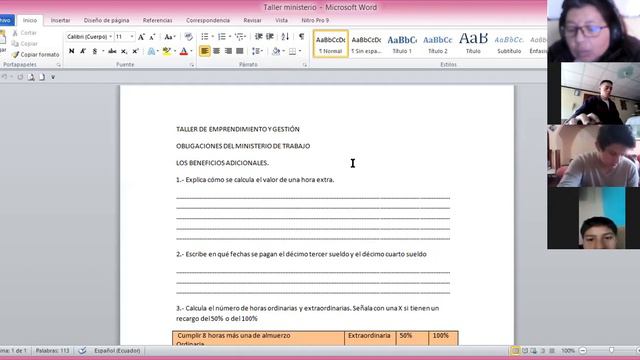The image size is (640, 360).
Task: Open the Revisar tab
Action: click(252, 20)
